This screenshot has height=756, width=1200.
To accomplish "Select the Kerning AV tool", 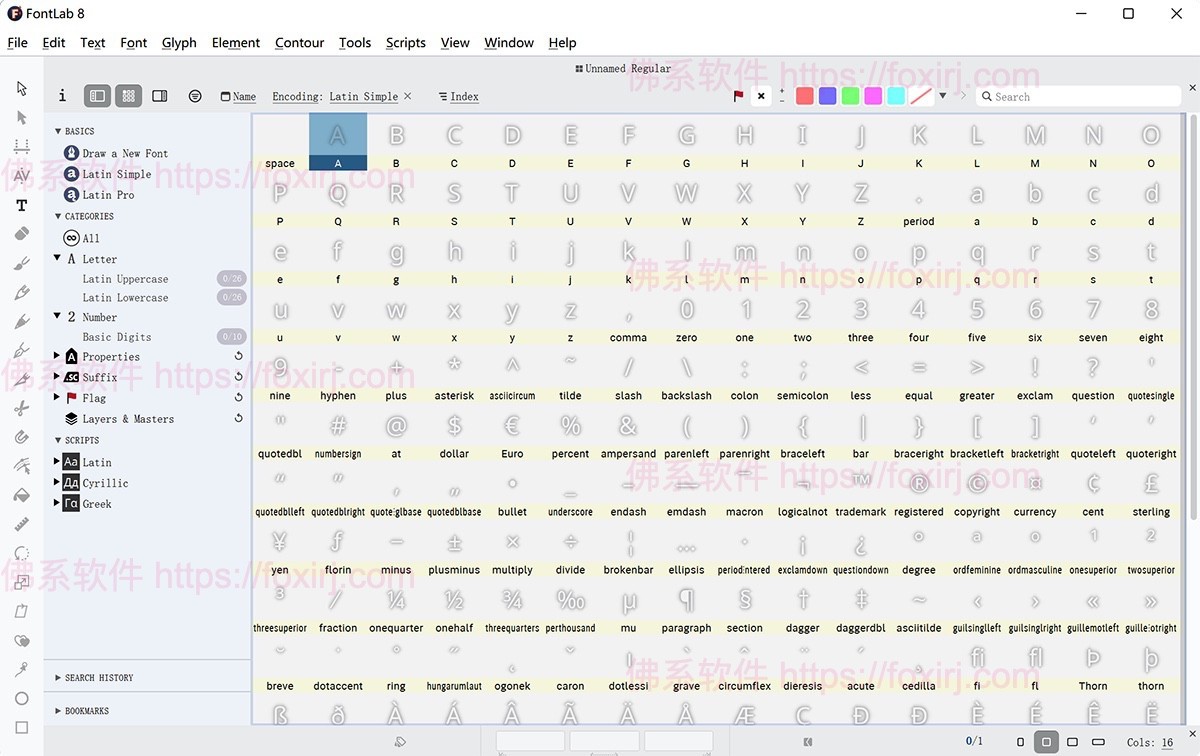I will click(21, 176).
